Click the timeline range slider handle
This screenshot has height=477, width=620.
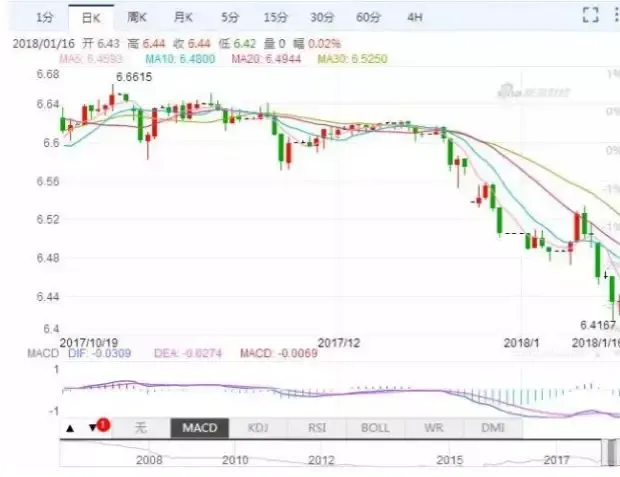click(x=611, y=453)
